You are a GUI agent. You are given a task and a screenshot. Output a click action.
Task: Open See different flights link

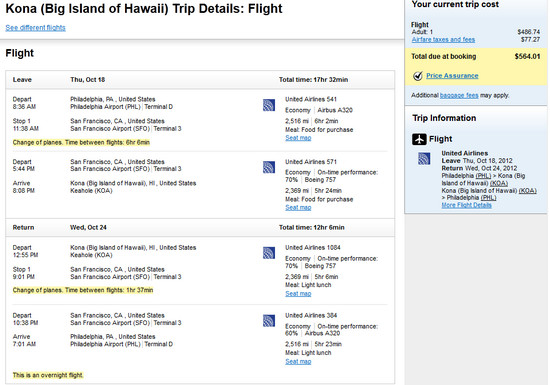pyautogui.click(x=35, y=28)
